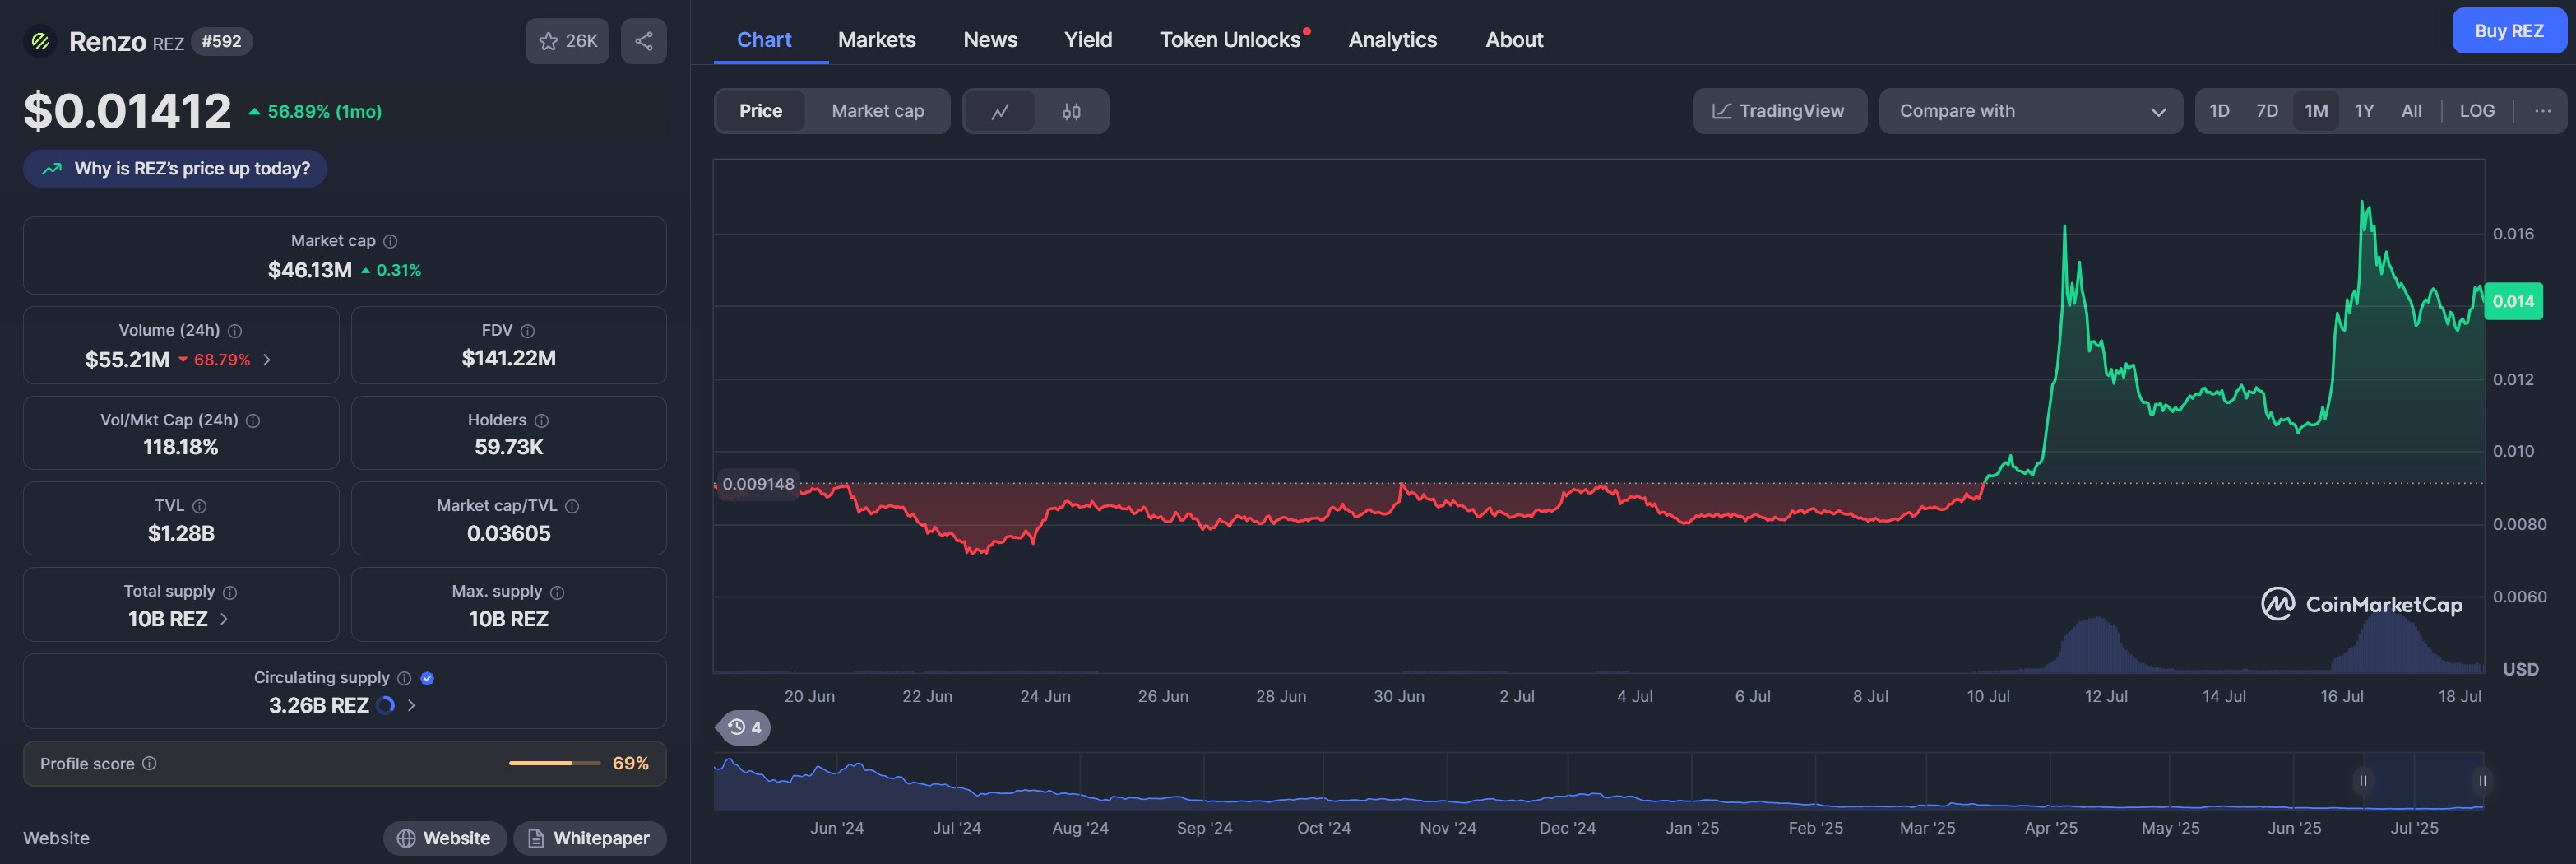Expand Total supply details chevron

[224, 619]
